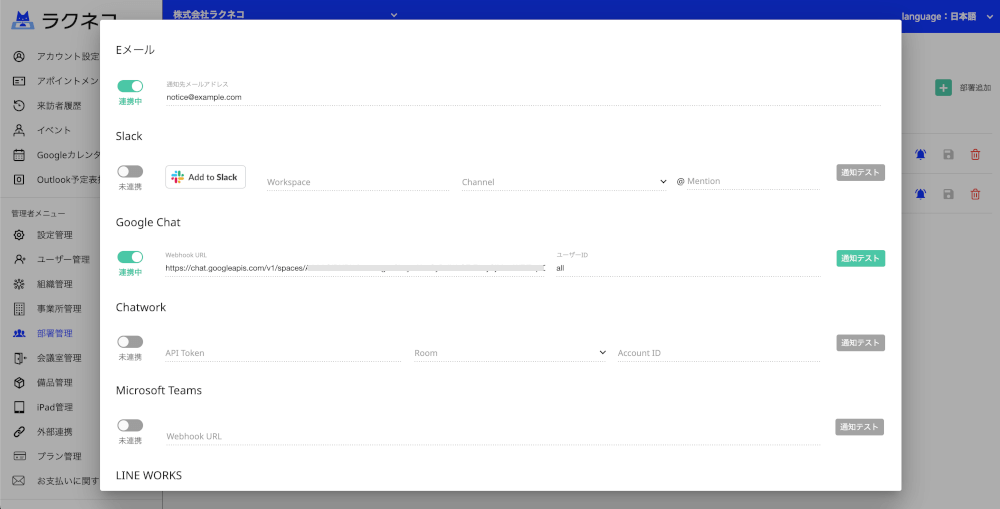The width and height of the screenshot is (1000, 509).
Task: Click the notice@example.com email address field
Action: tap(523, 98)
